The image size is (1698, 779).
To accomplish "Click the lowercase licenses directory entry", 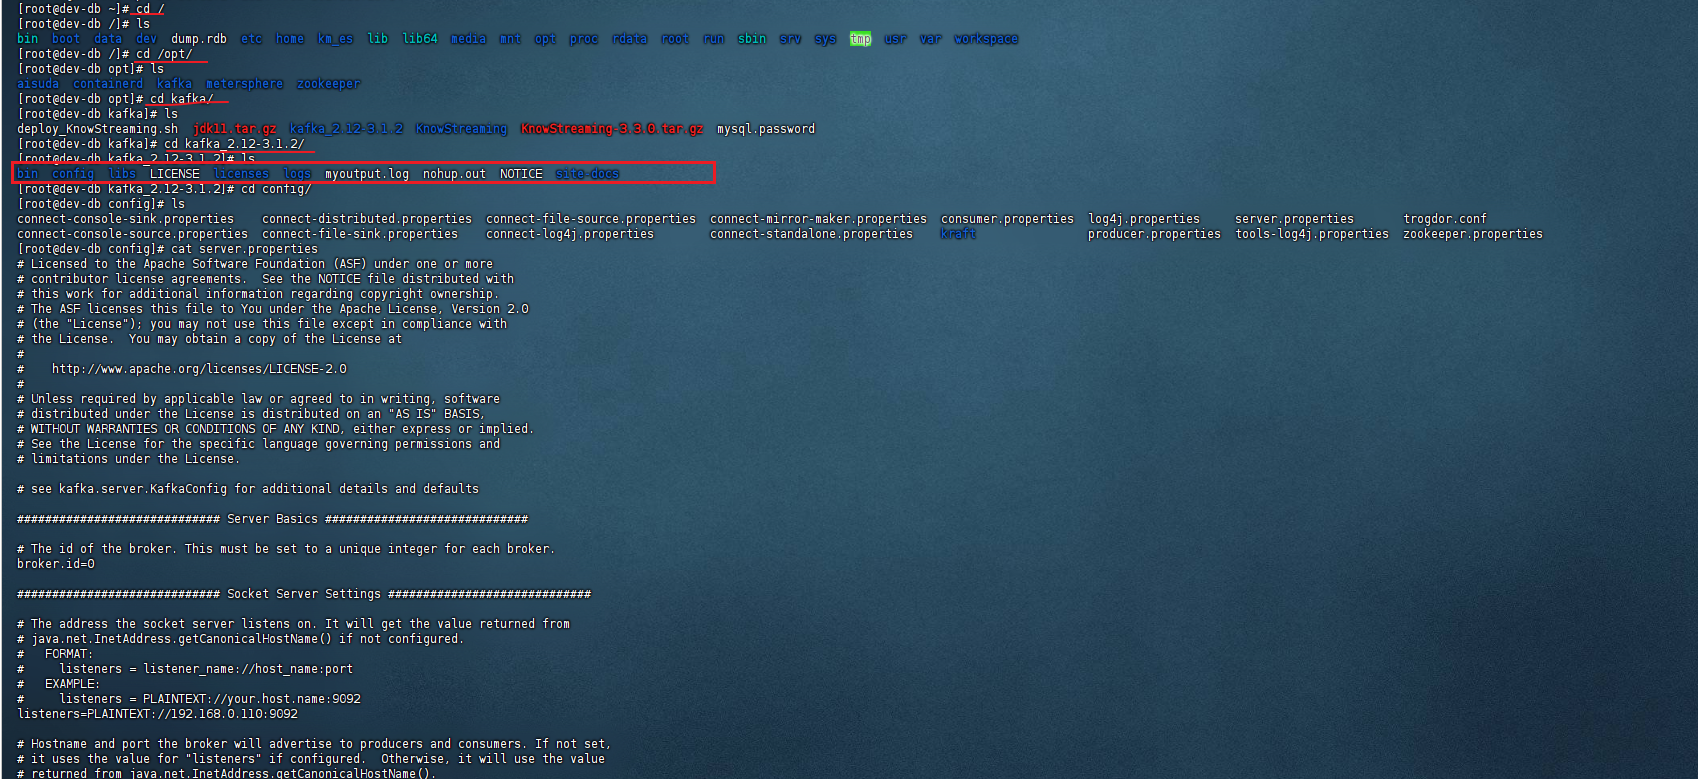I will [x=241, y=174].
